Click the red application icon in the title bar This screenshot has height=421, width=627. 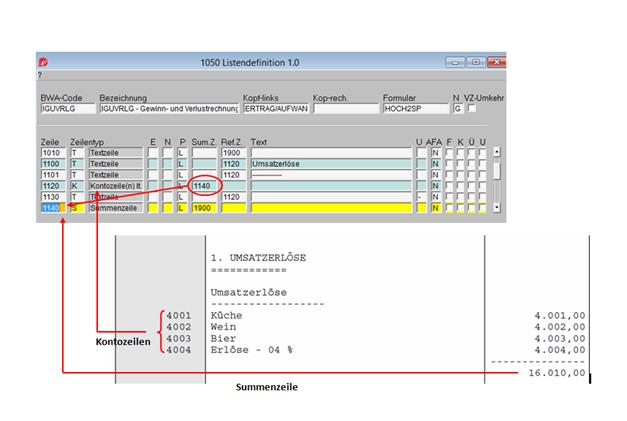43,62
